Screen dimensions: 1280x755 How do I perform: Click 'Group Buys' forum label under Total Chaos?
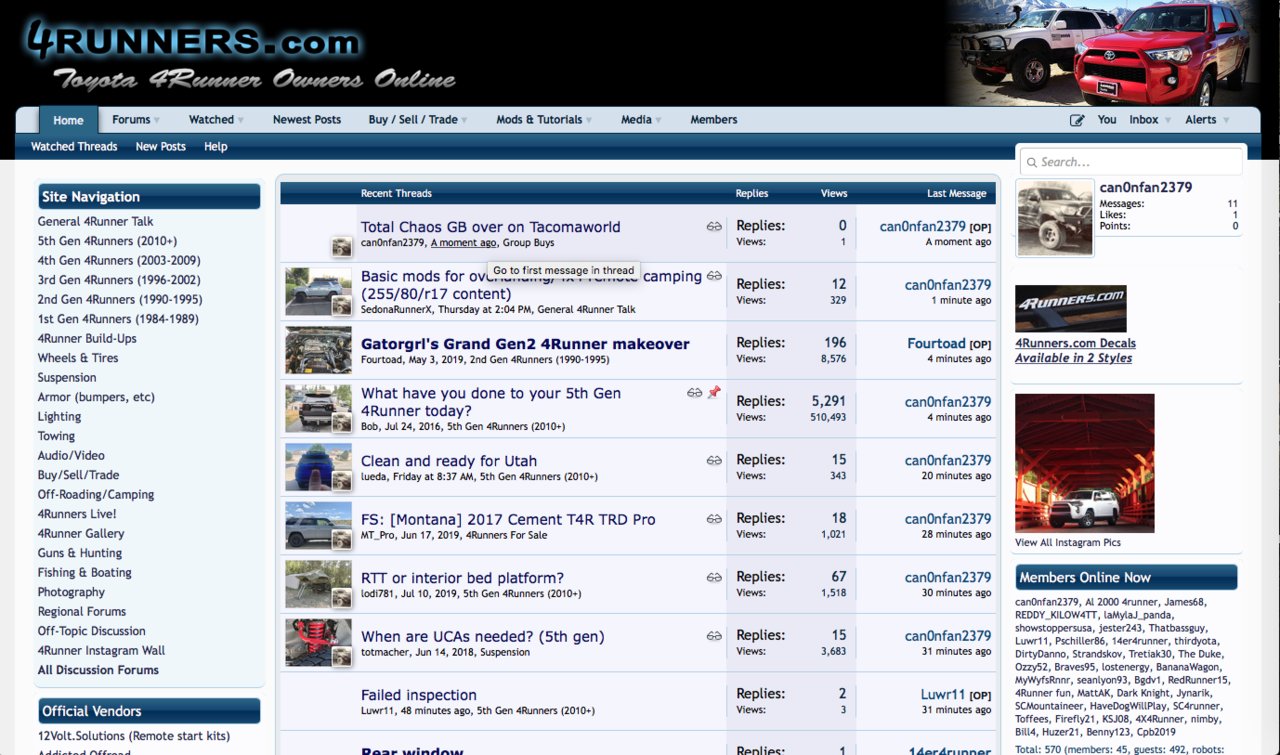coord(529,243)
